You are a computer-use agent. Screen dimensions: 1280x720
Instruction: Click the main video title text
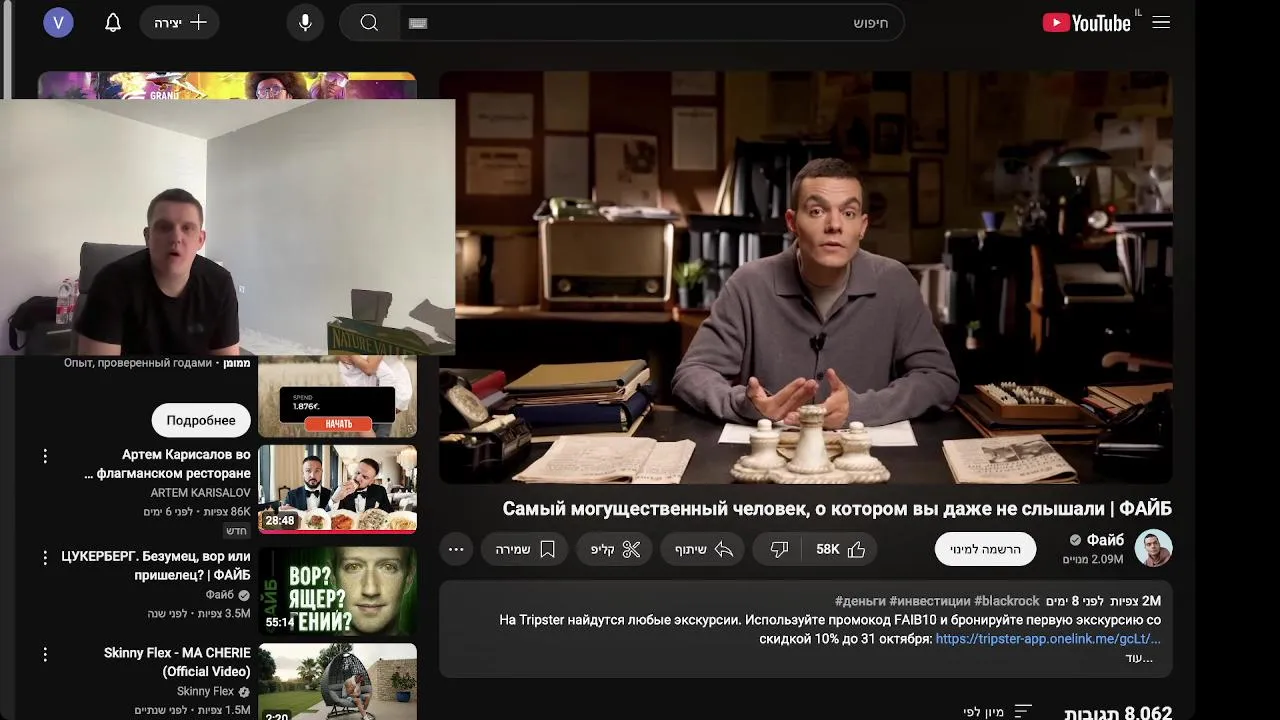click(x=837, y=509)
